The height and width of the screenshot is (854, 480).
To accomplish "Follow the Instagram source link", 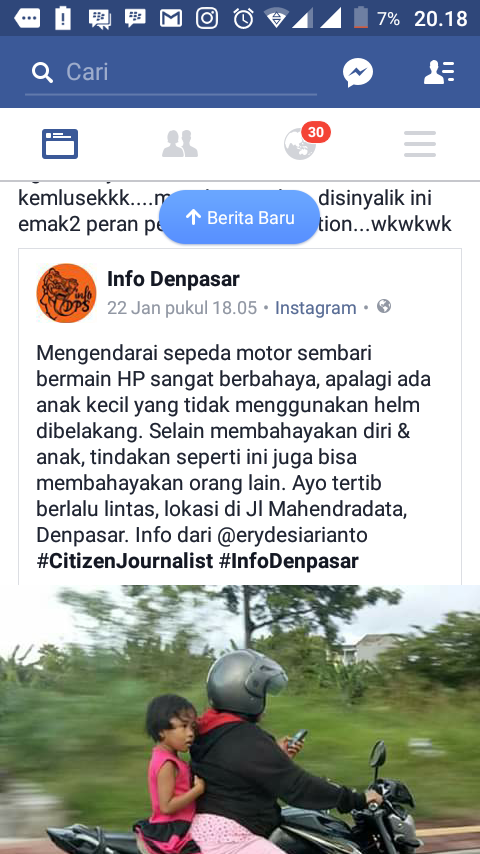I will [x=315, y=308].
